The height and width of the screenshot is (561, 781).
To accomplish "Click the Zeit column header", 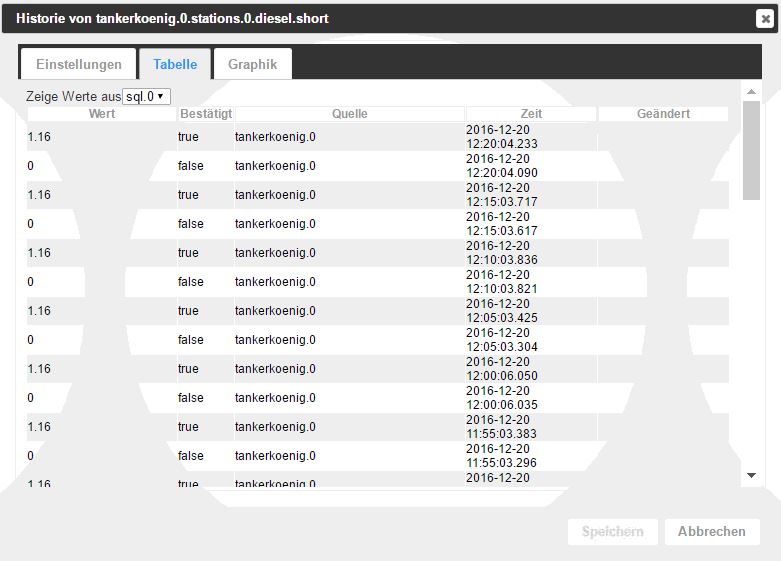I will point(531,114).
